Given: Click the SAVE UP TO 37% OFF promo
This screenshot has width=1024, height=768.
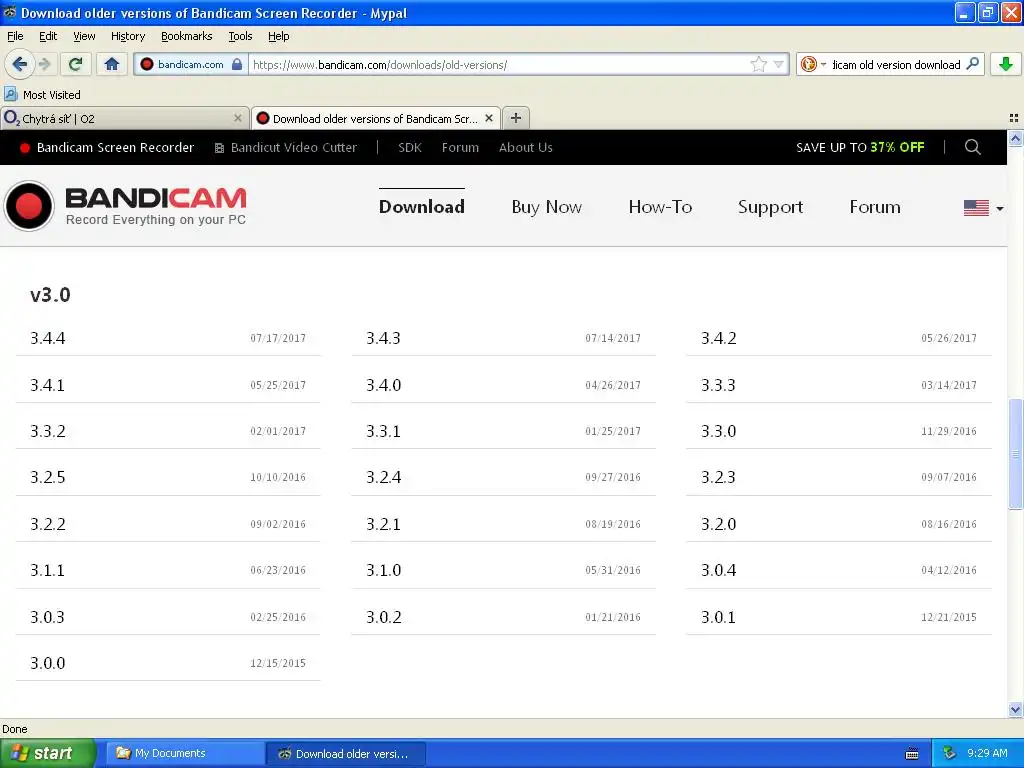Looking at the screenshot, I should [860, 148].
